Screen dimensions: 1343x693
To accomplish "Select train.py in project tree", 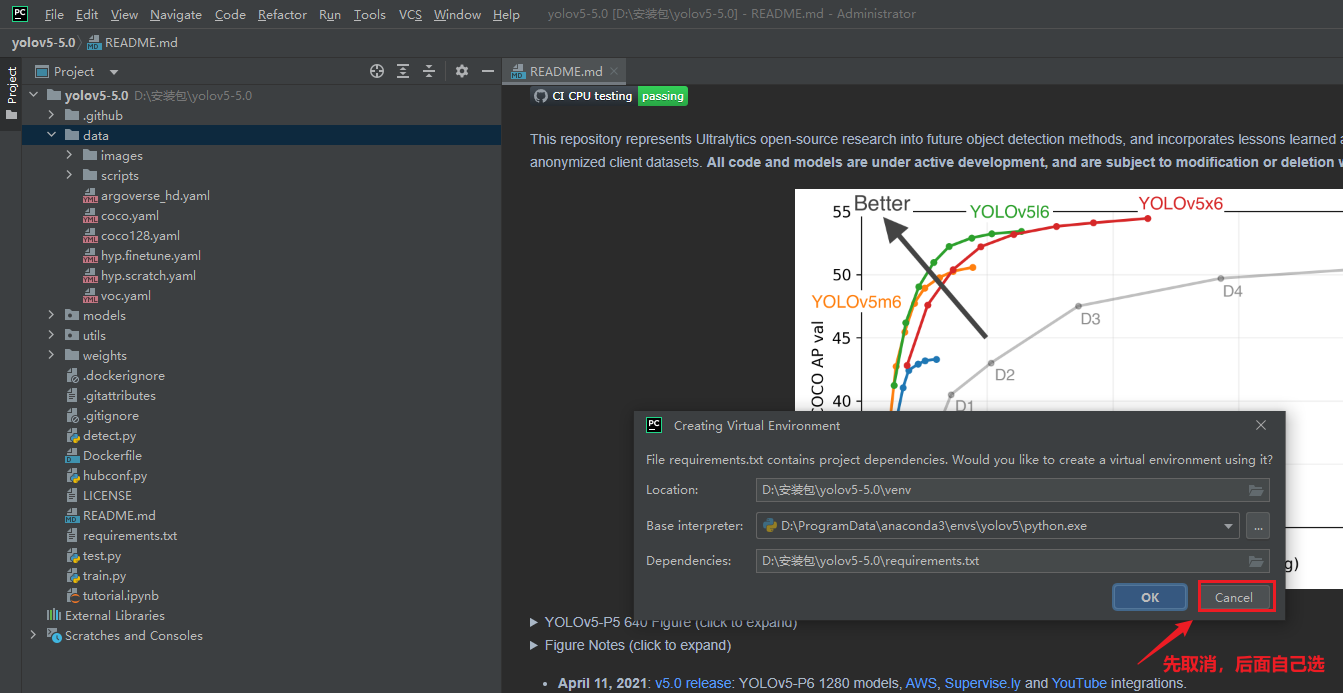I will point(95,575).
